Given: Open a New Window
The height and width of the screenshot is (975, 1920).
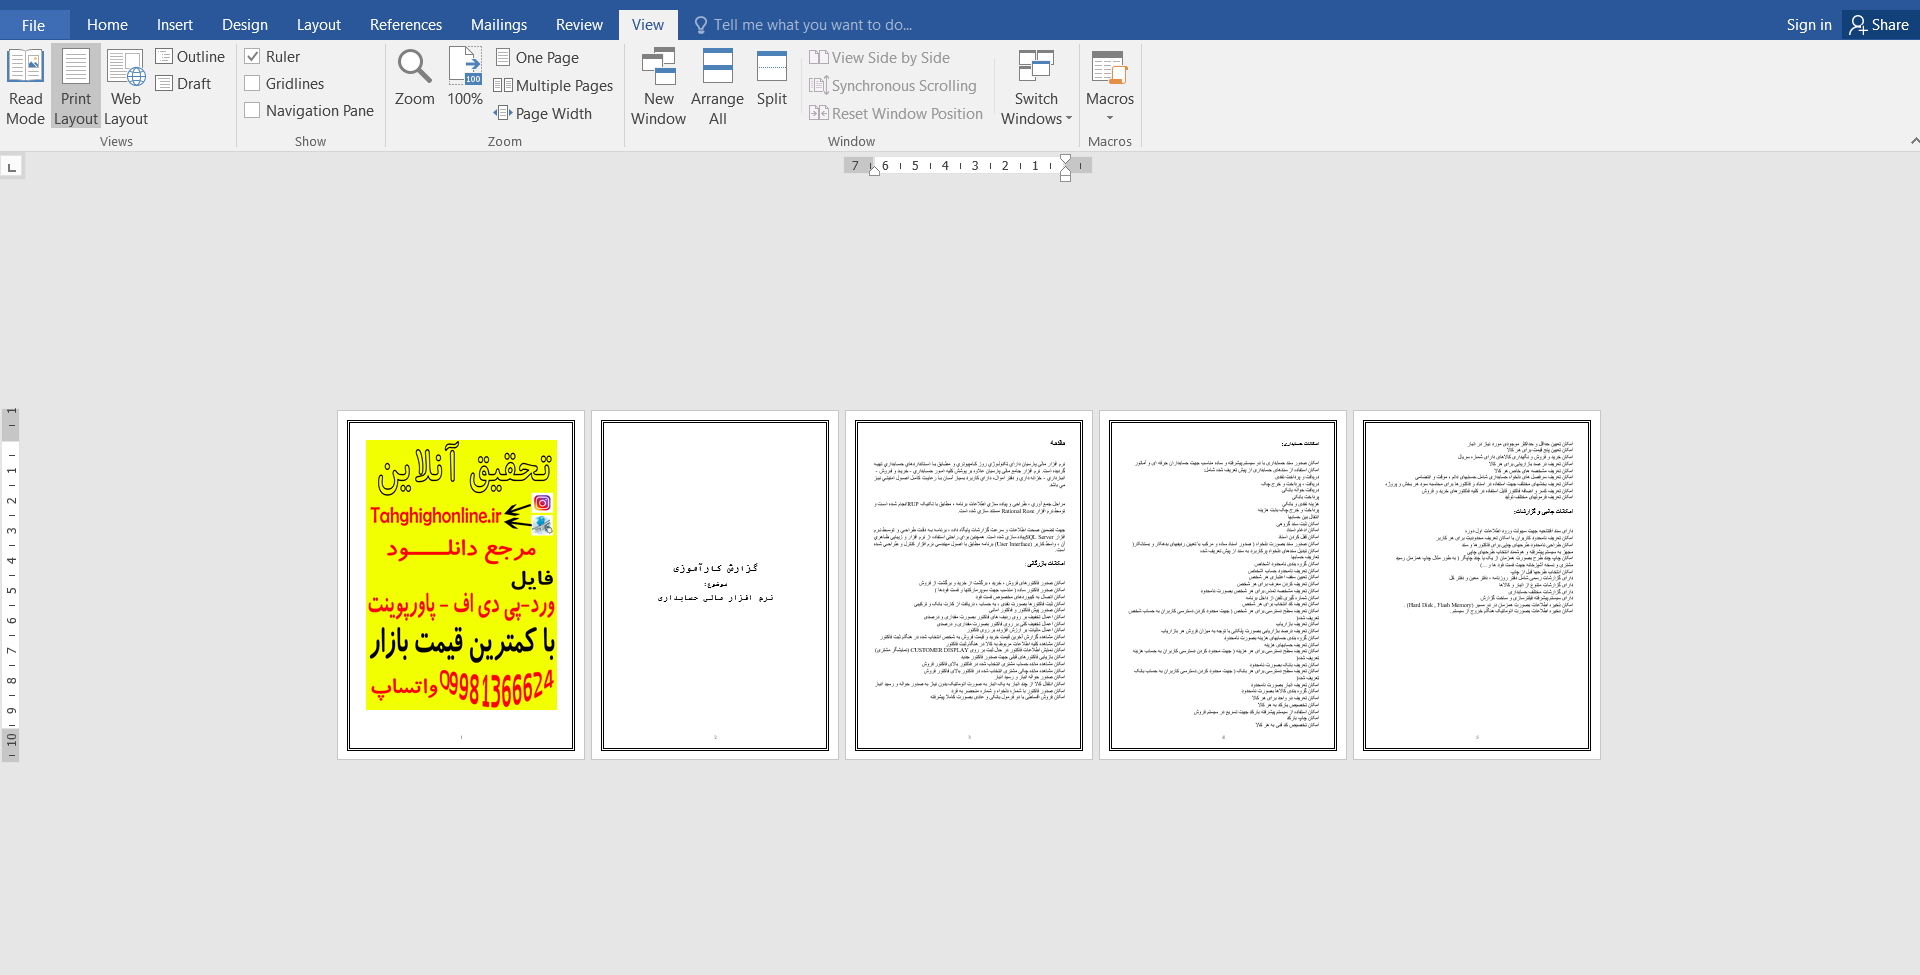Looking at the screenshot, I should 658,87.
